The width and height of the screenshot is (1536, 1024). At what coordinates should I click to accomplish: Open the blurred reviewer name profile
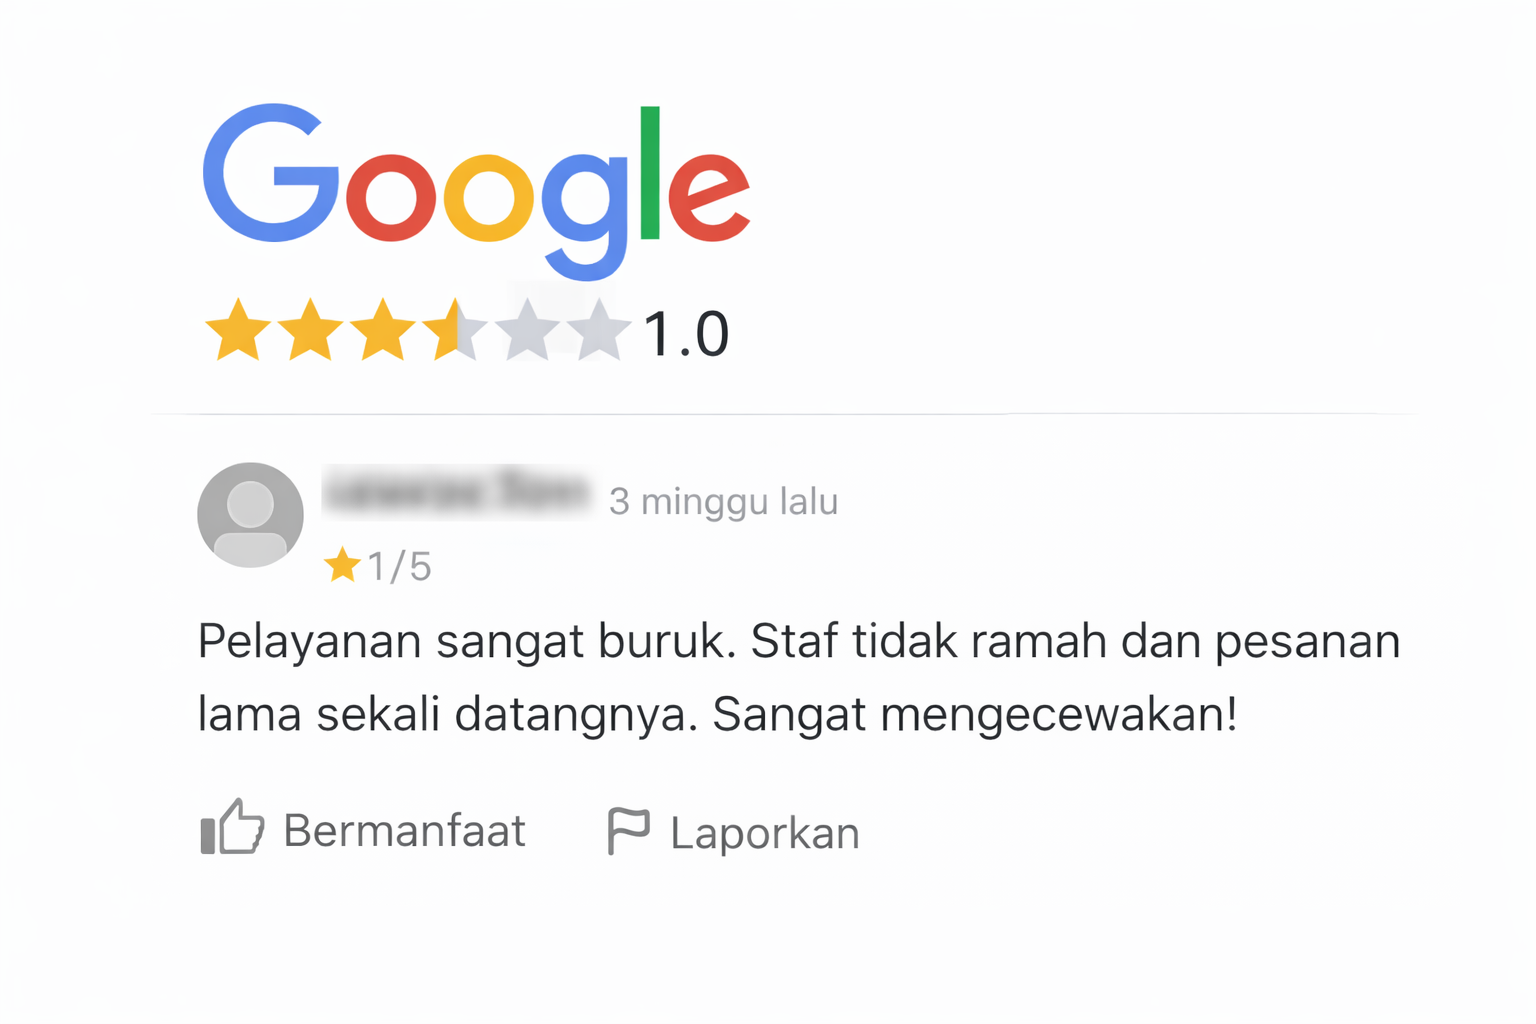(x=458, y=493)
